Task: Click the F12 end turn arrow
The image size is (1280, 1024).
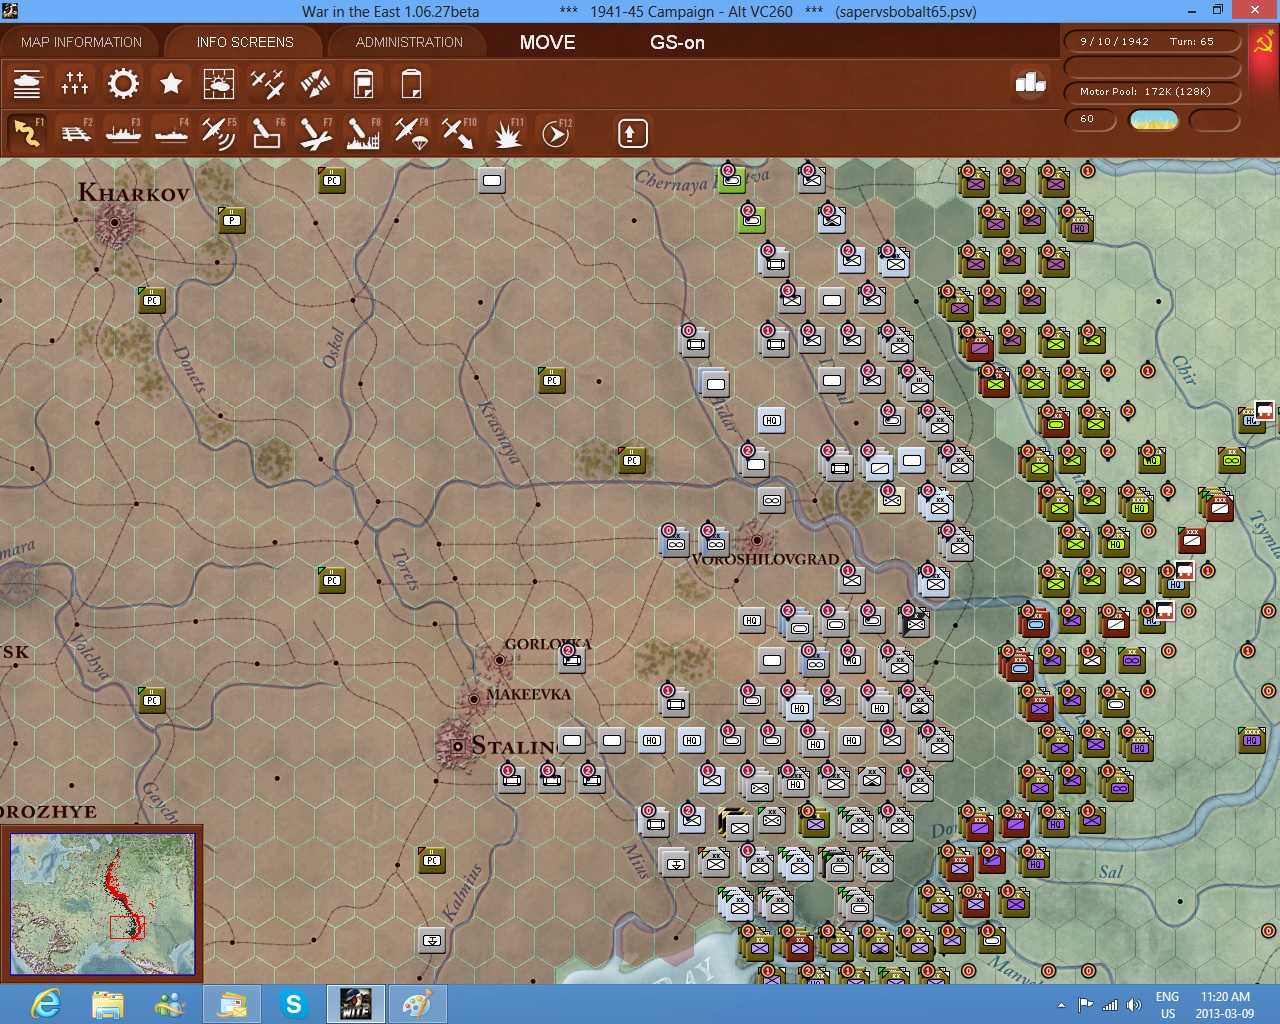Action: (x=556, y=133)
